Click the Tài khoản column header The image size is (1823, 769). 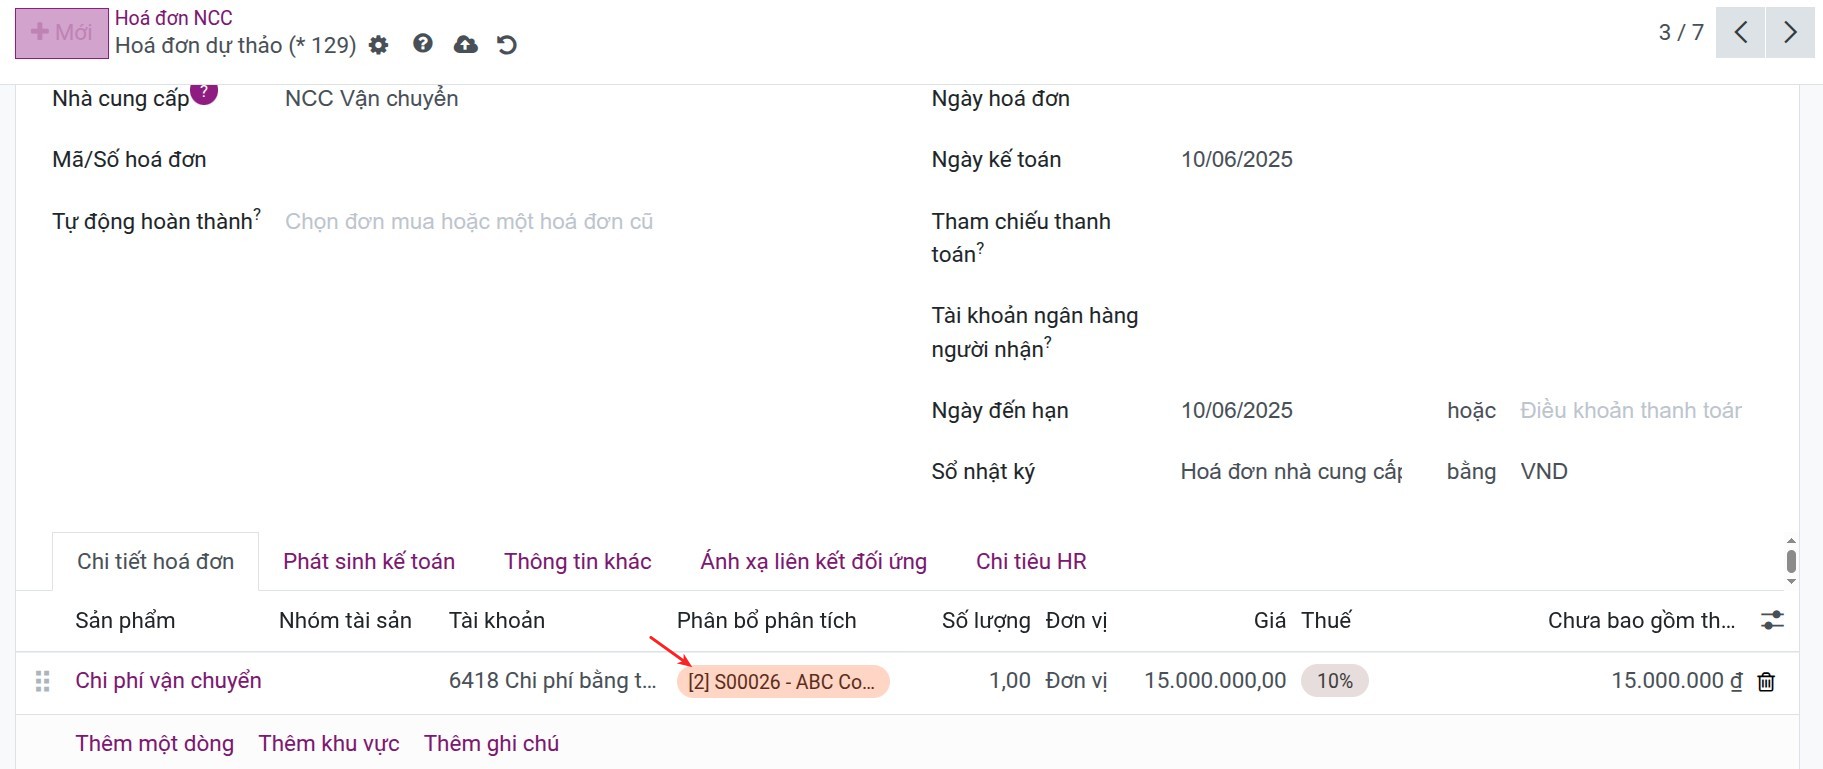pos(497,621)
